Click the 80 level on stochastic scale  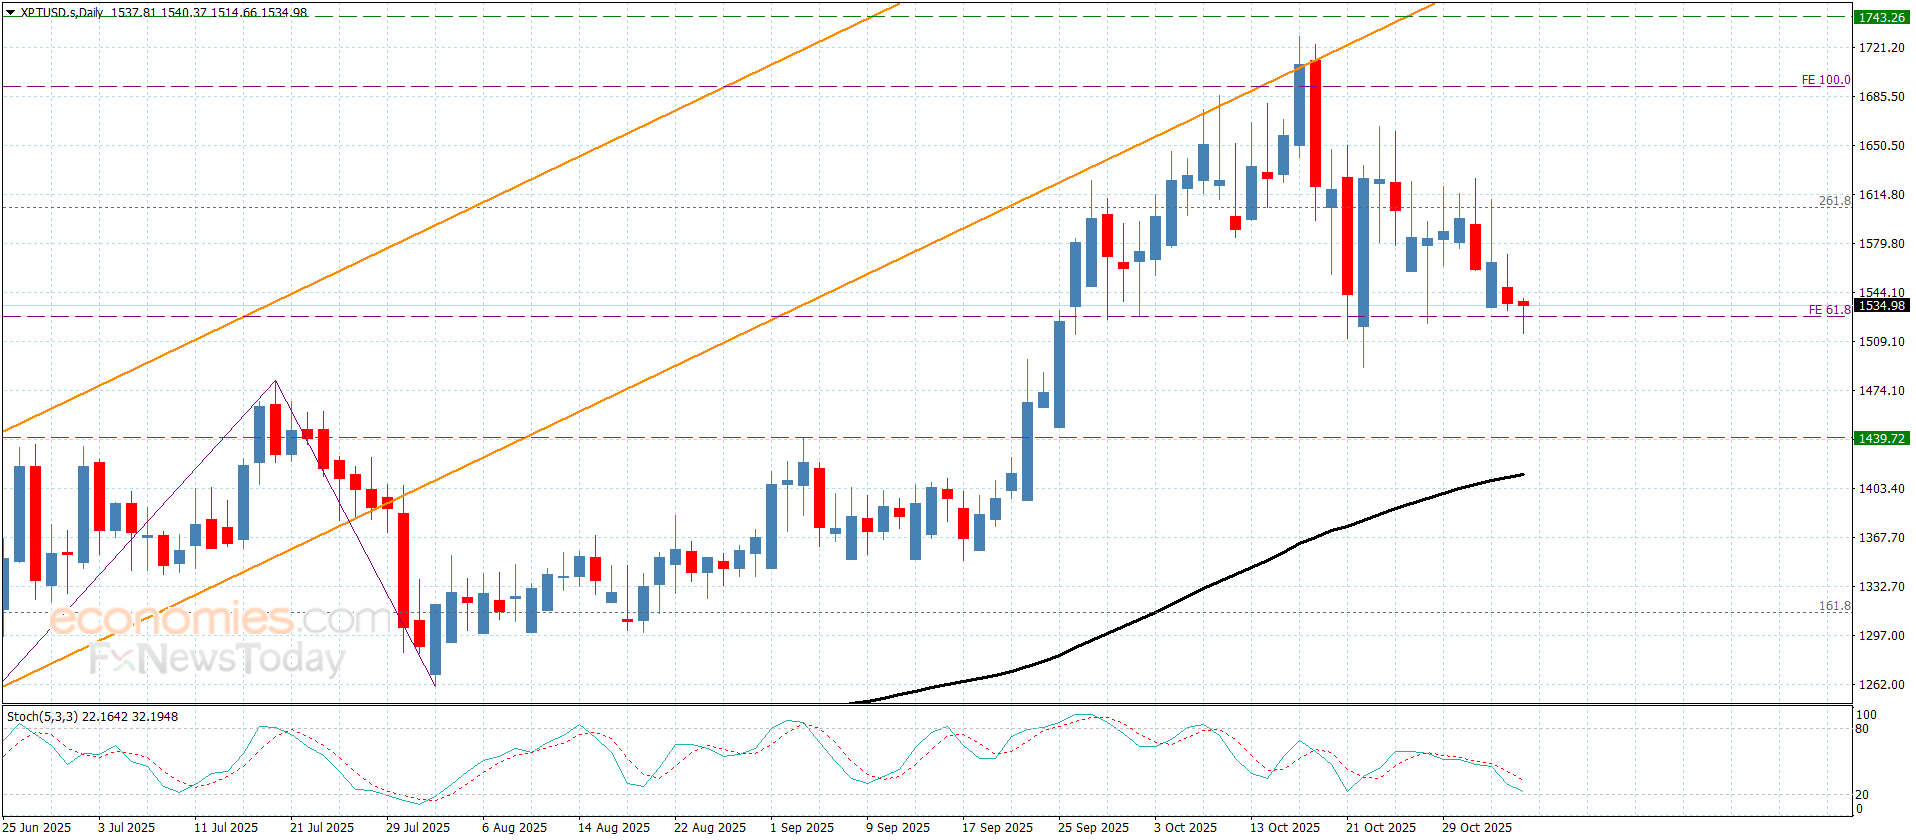coord(1862,729)
